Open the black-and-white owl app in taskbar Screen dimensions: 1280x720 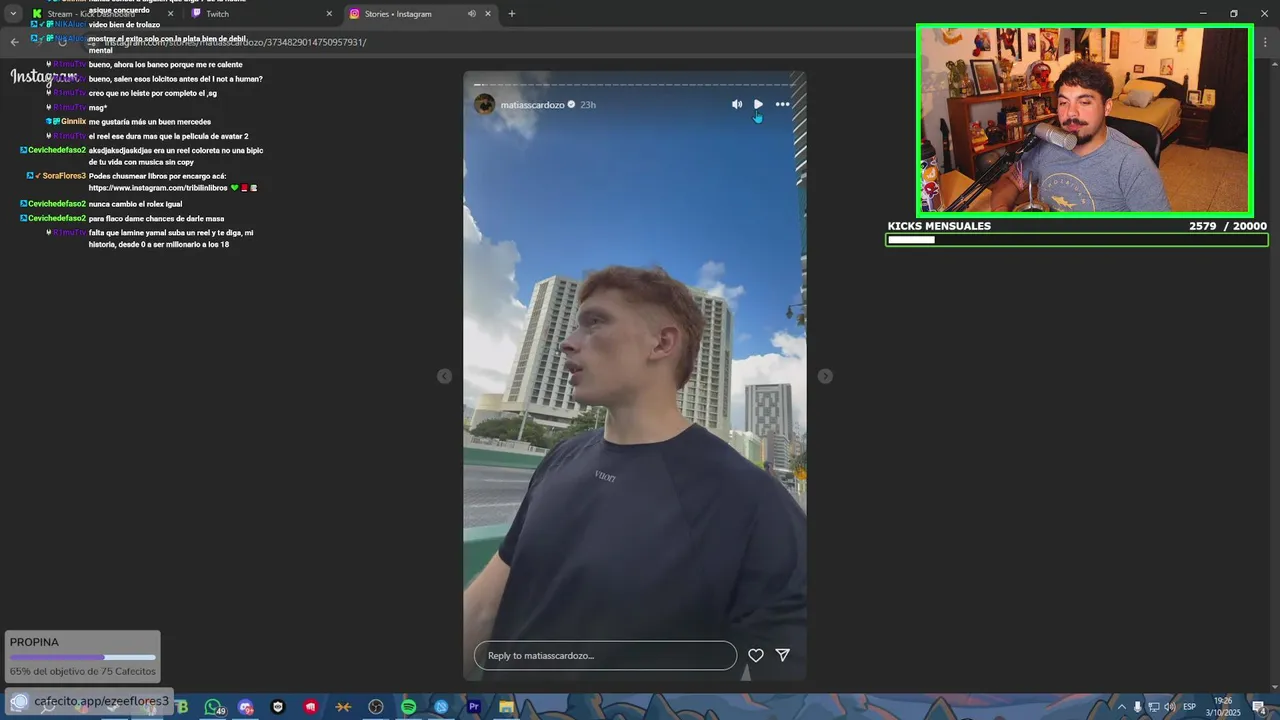(278, 707)
